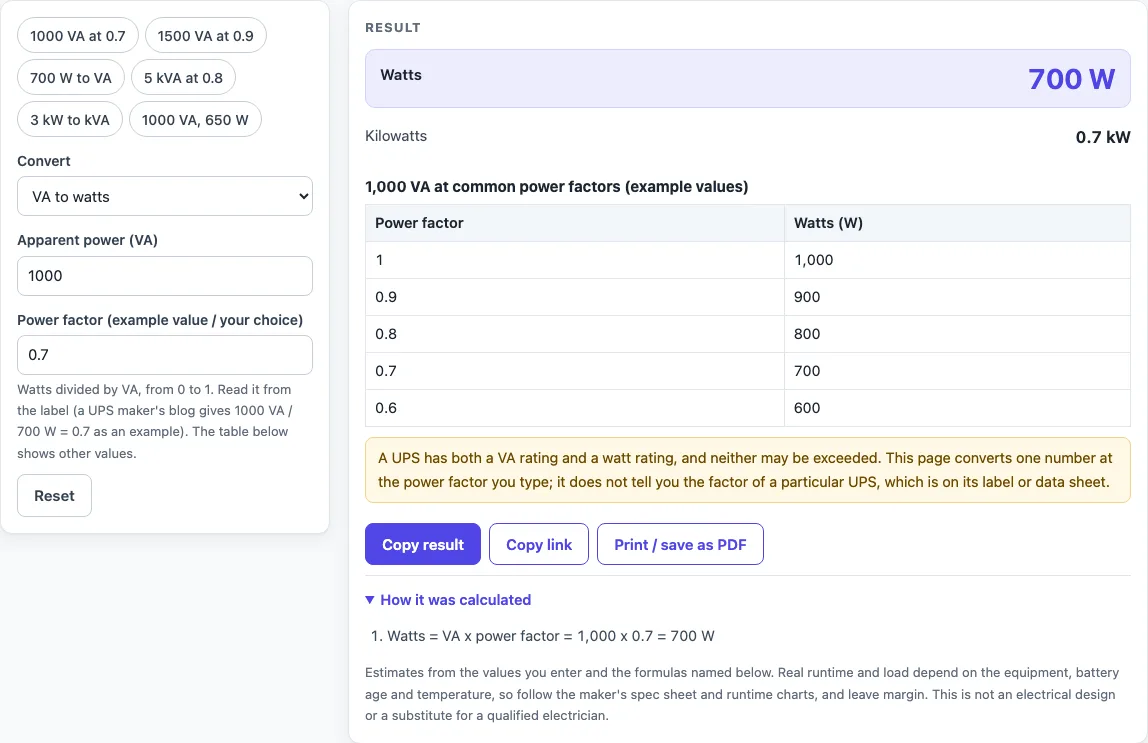This screenshot has height=743, width=1148.
Task: Select the 800 watts table cell
Action: point(958,334)
